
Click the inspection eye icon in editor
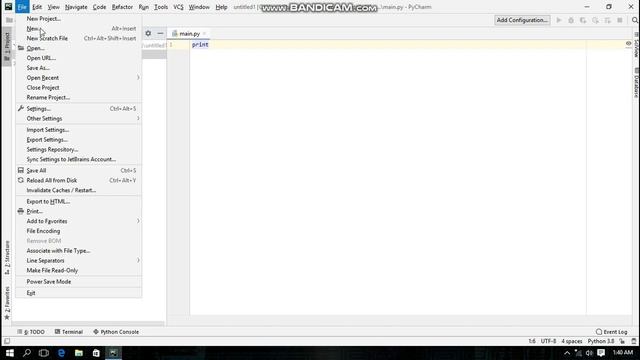pos(629,44)
